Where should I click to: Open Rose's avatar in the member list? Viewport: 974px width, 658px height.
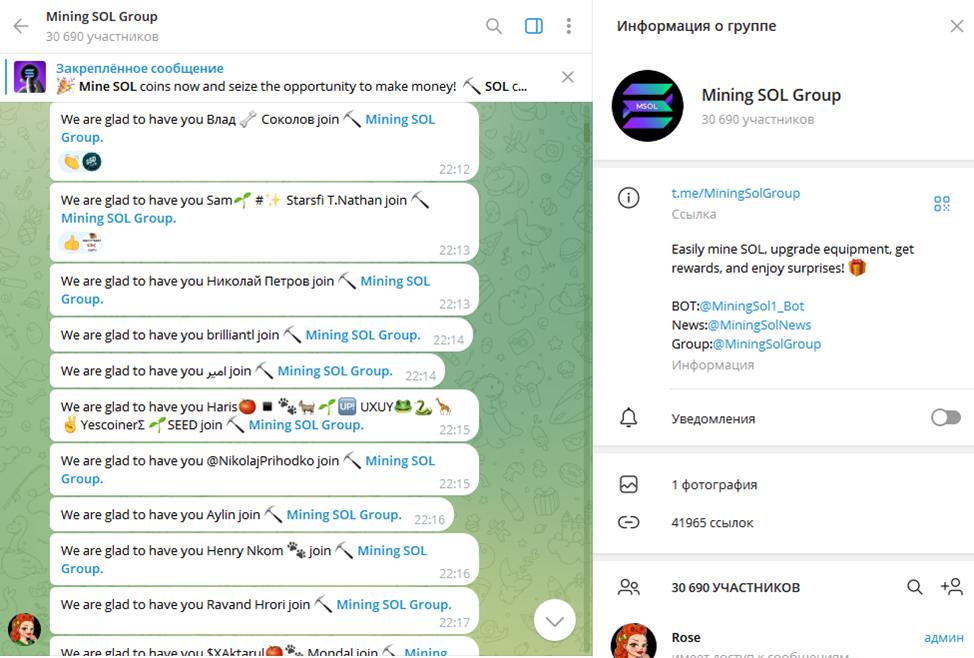pos(634,641)
